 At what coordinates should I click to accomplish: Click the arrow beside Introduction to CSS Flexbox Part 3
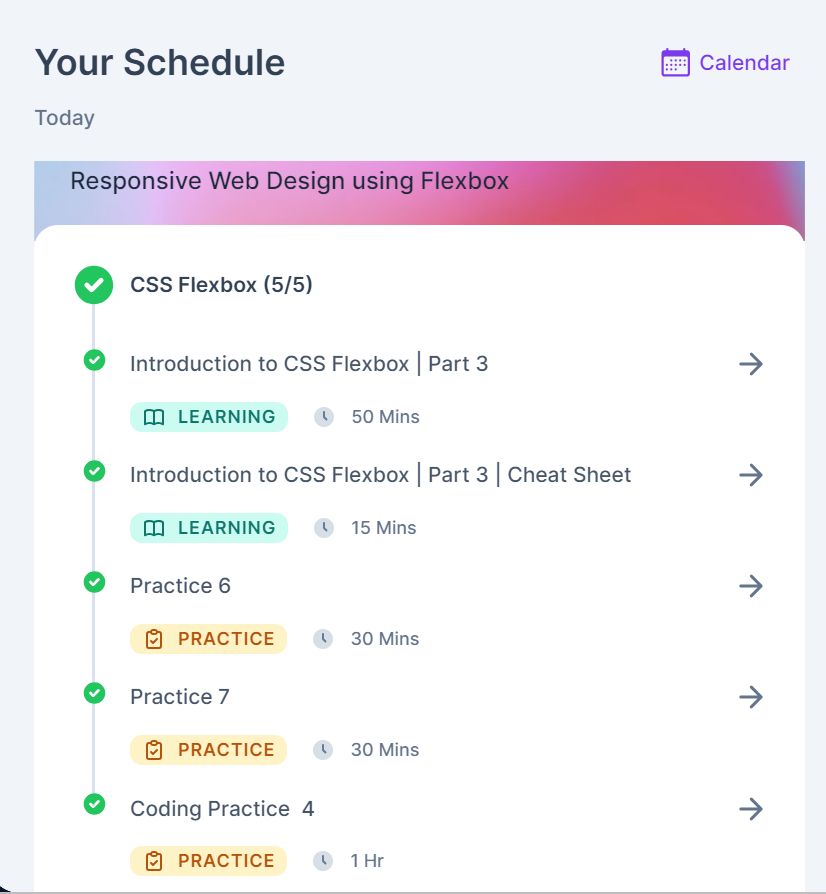click(x=751, y=364)
